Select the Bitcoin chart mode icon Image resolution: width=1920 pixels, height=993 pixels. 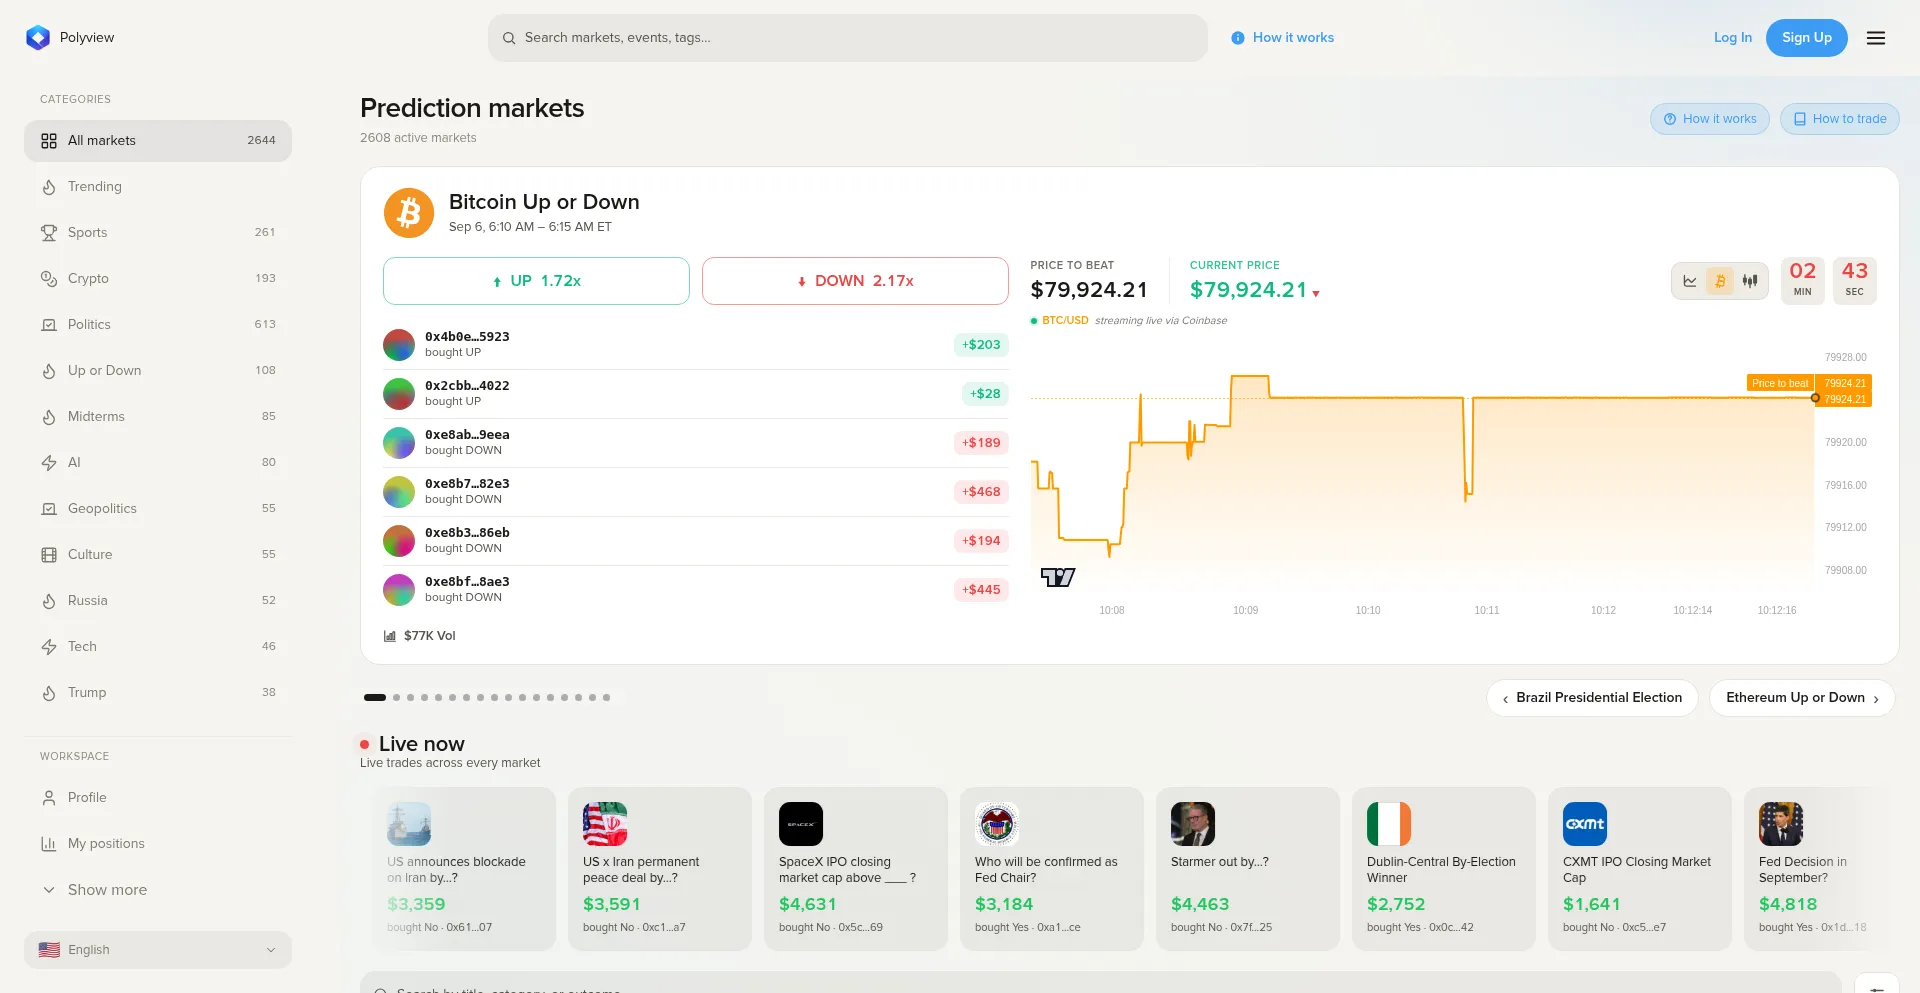[x=1720, y=281]
